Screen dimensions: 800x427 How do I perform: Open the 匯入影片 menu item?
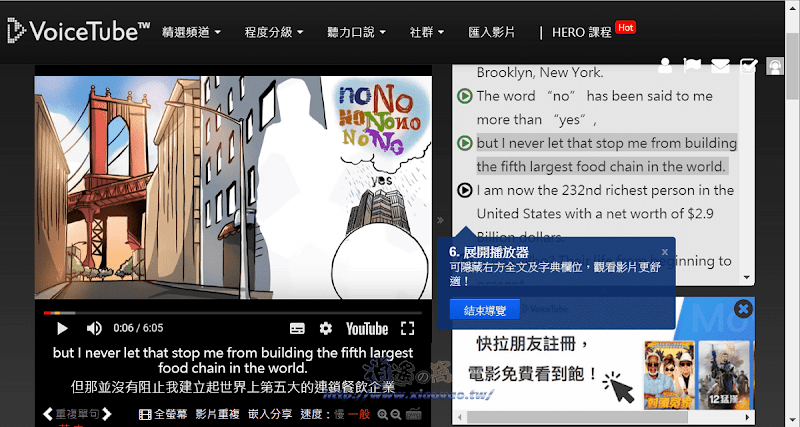pyautogui.click(x=491, y=32)
